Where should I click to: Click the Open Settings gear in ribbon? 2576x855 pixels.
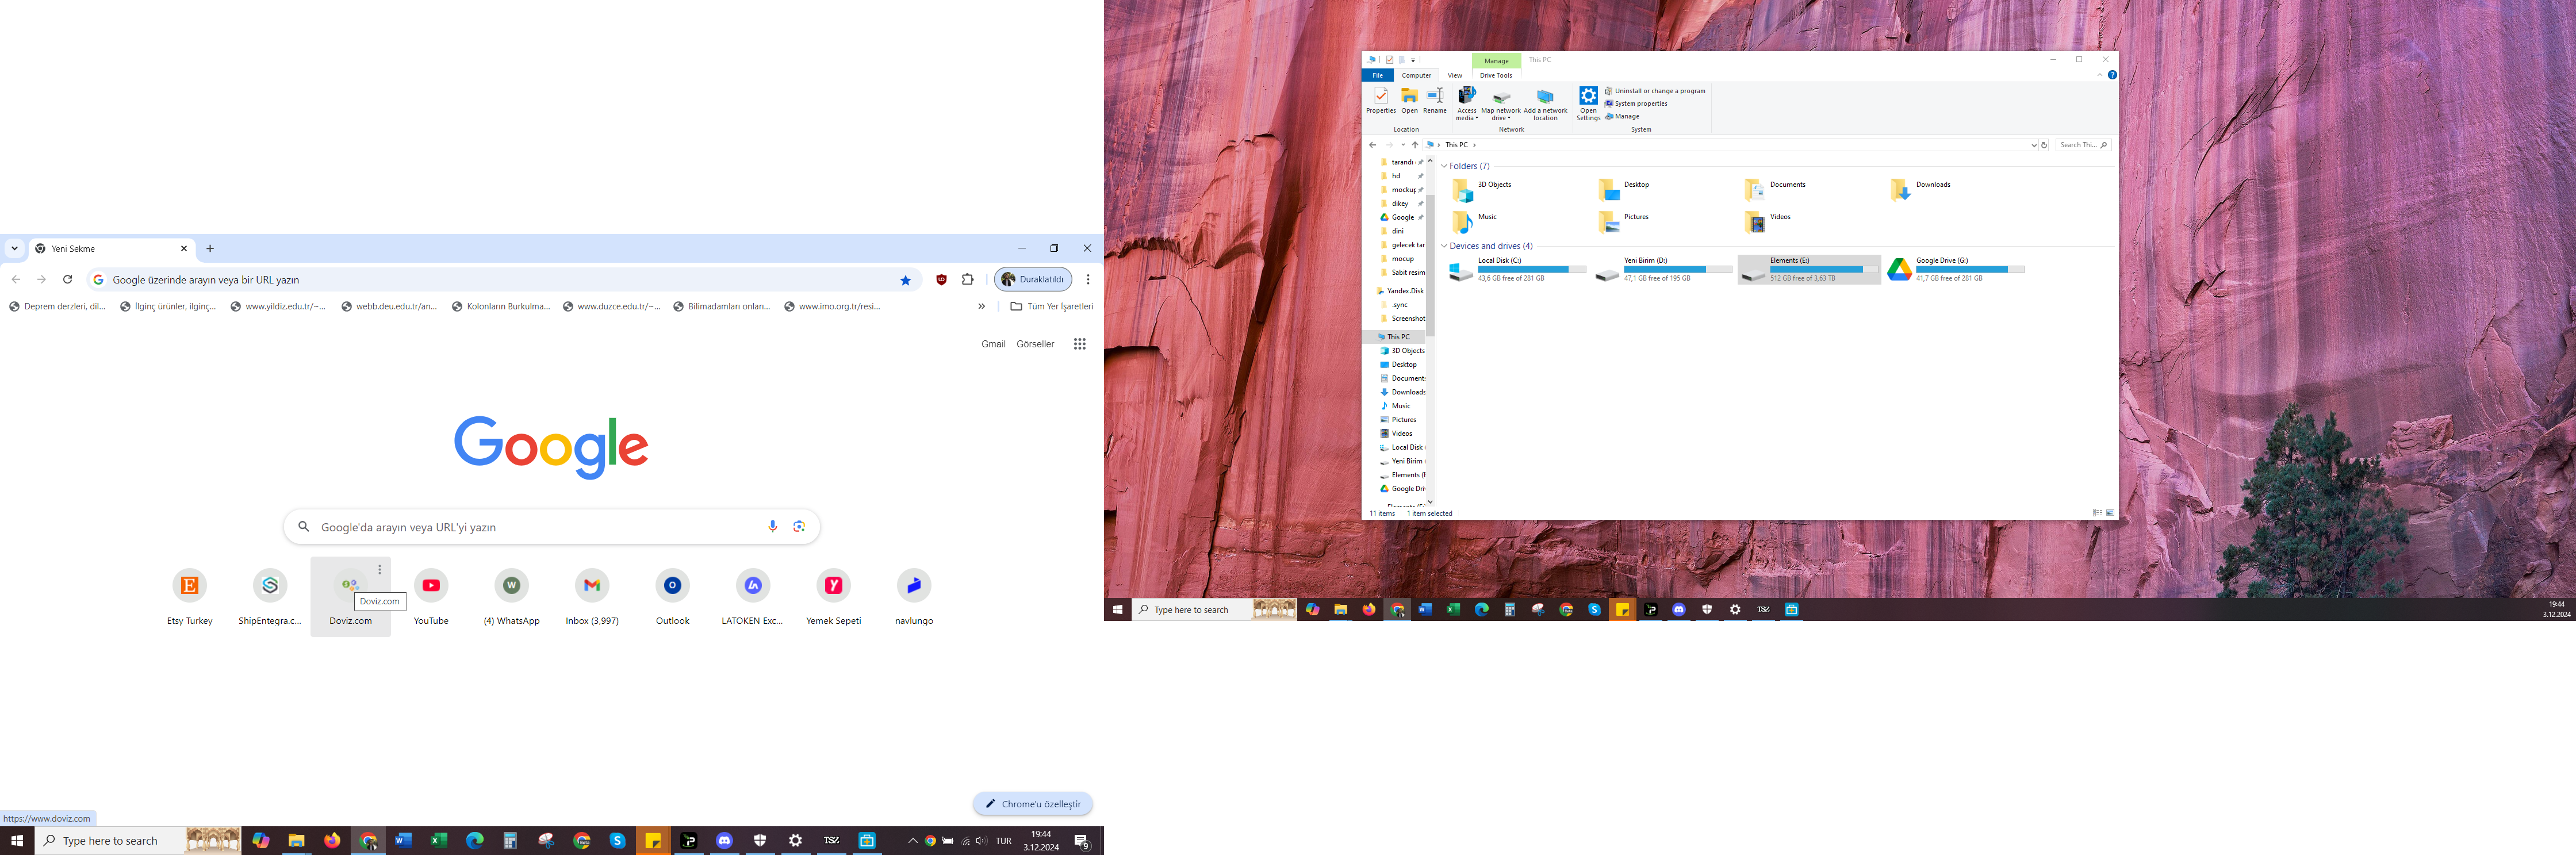point(1588,97)
